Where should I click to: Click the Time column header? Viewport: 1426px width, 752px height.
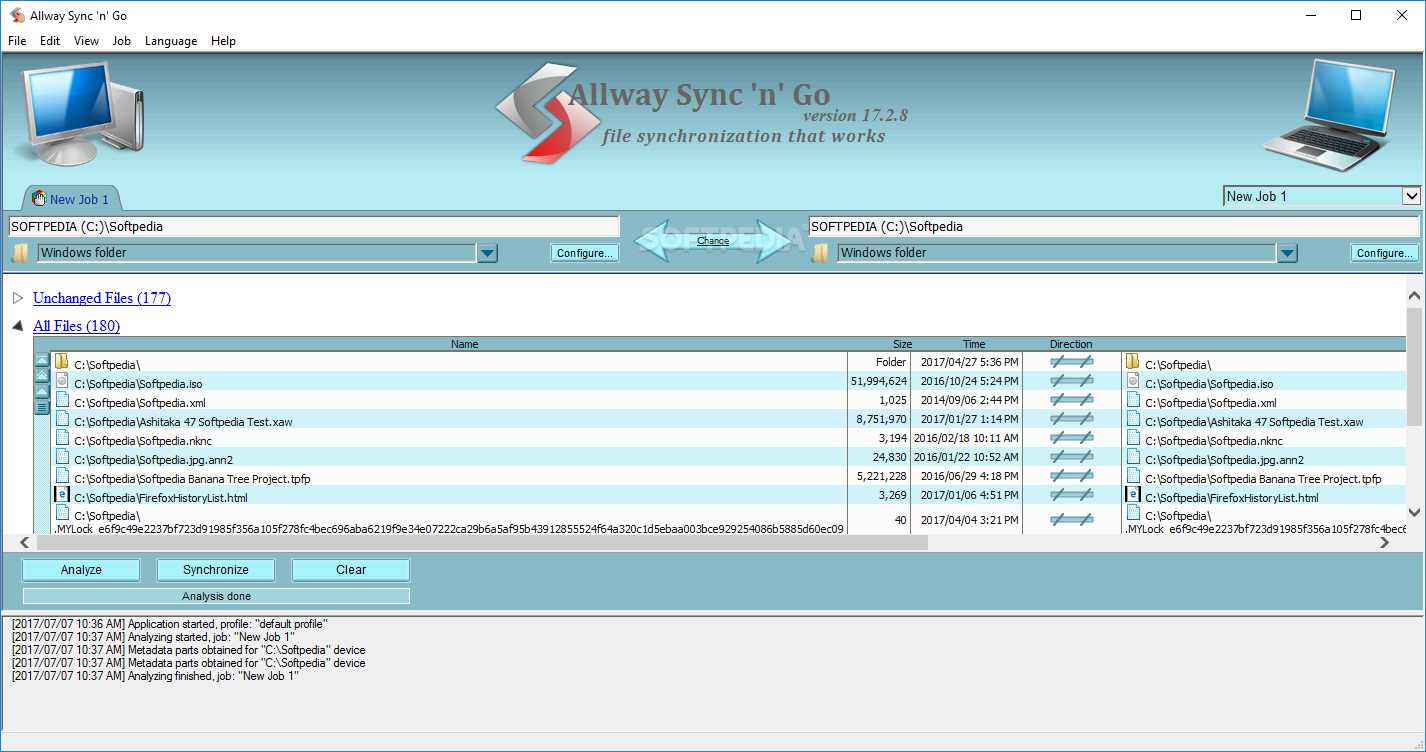click(x=974, y=344)
